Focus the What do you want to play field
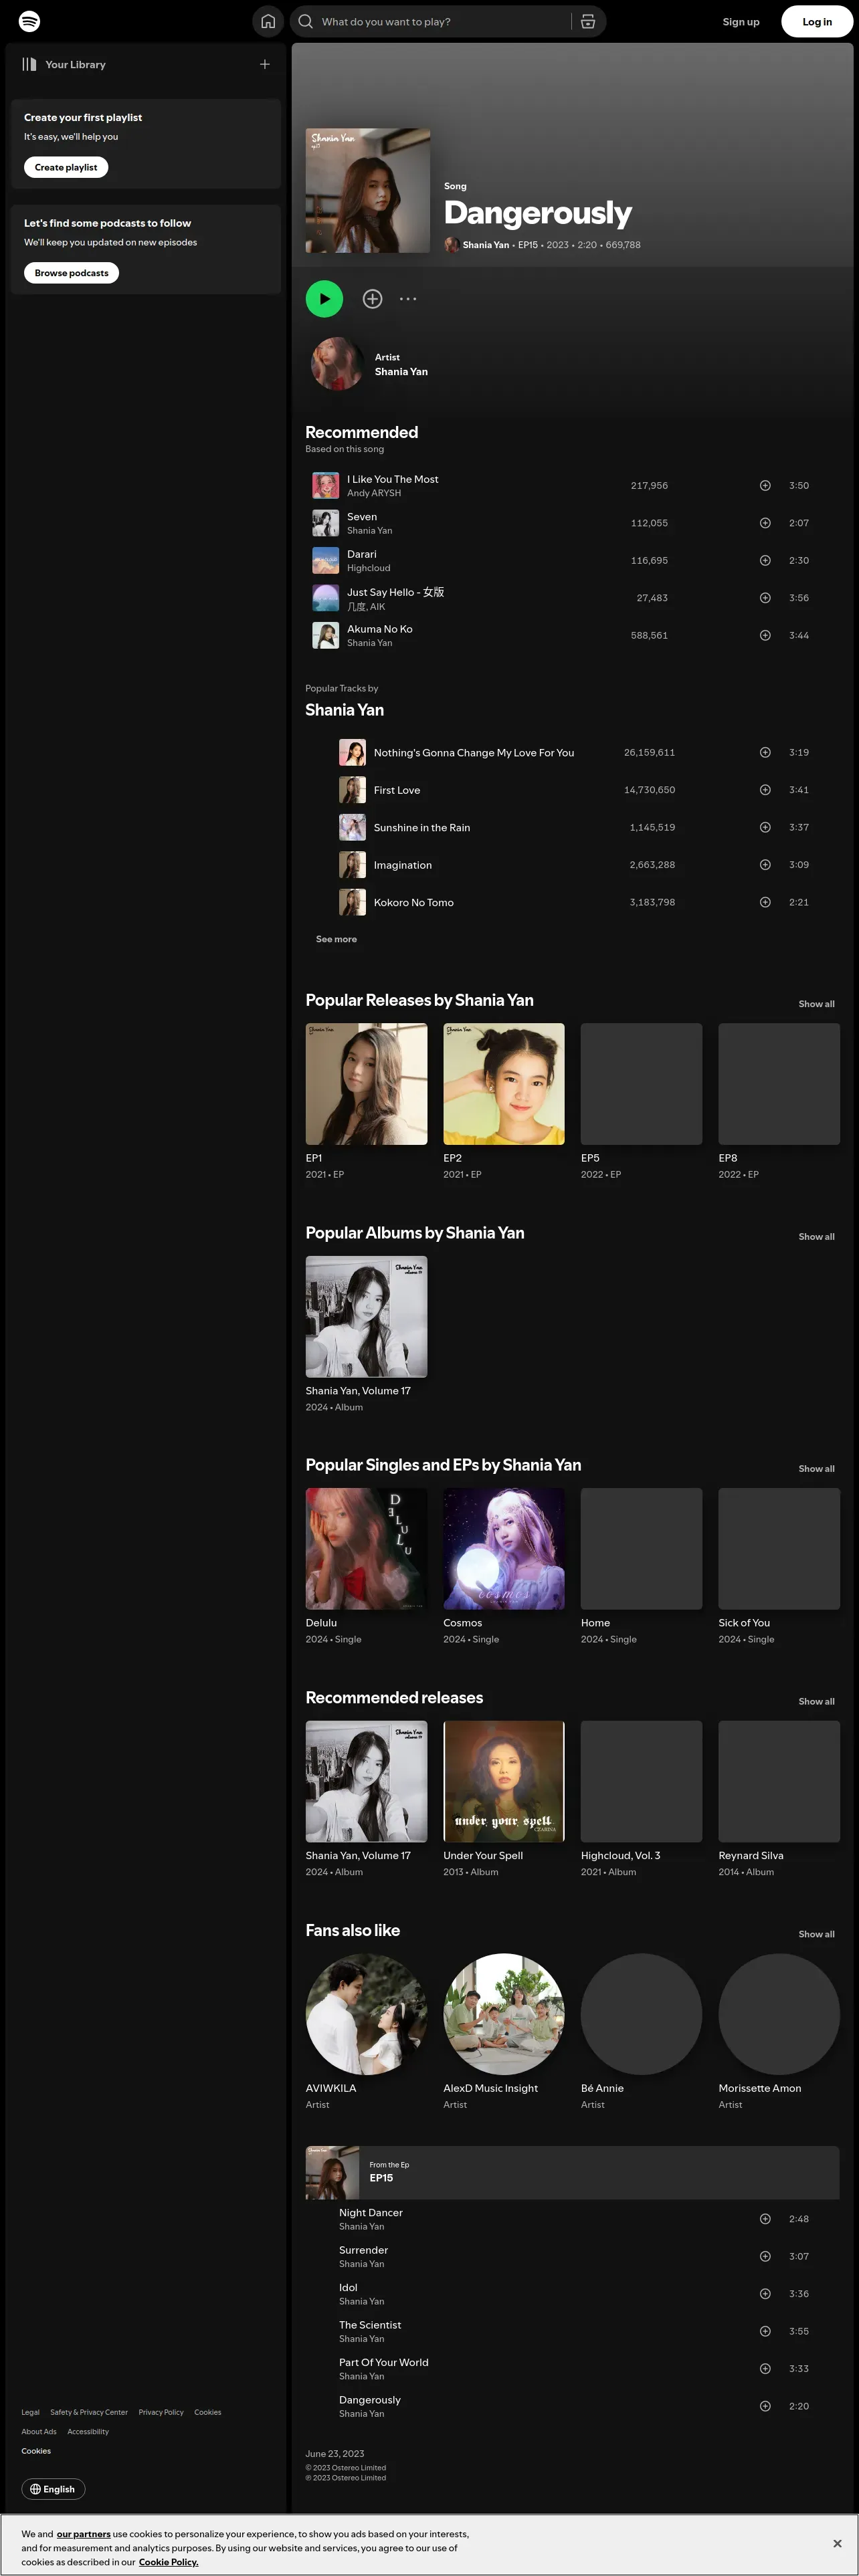This screenshot has height=2576, width=859. pos(443,21)
